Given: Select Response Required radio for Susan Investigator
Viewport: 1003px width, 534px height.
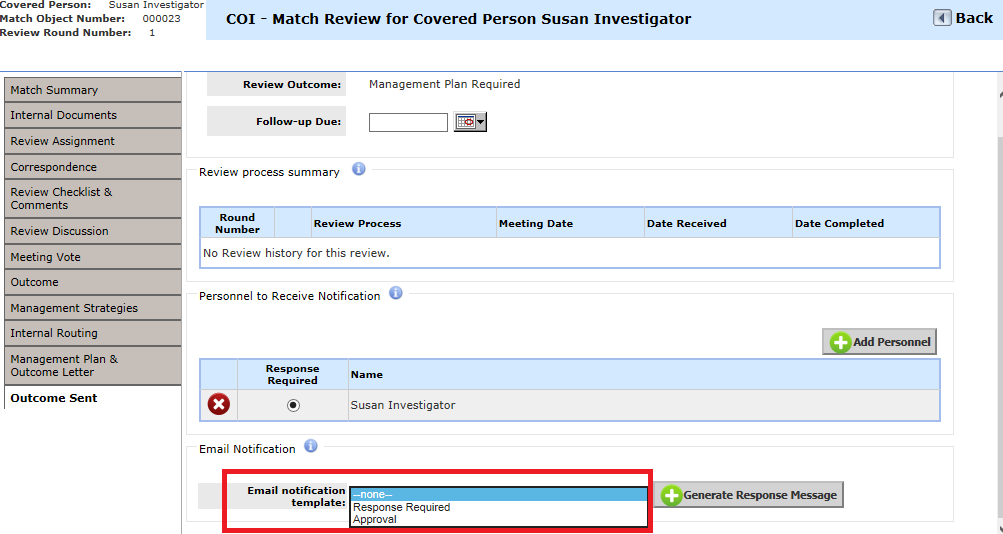Looking at the screenshot, I should pyautogui.click(x=293, y=405).
